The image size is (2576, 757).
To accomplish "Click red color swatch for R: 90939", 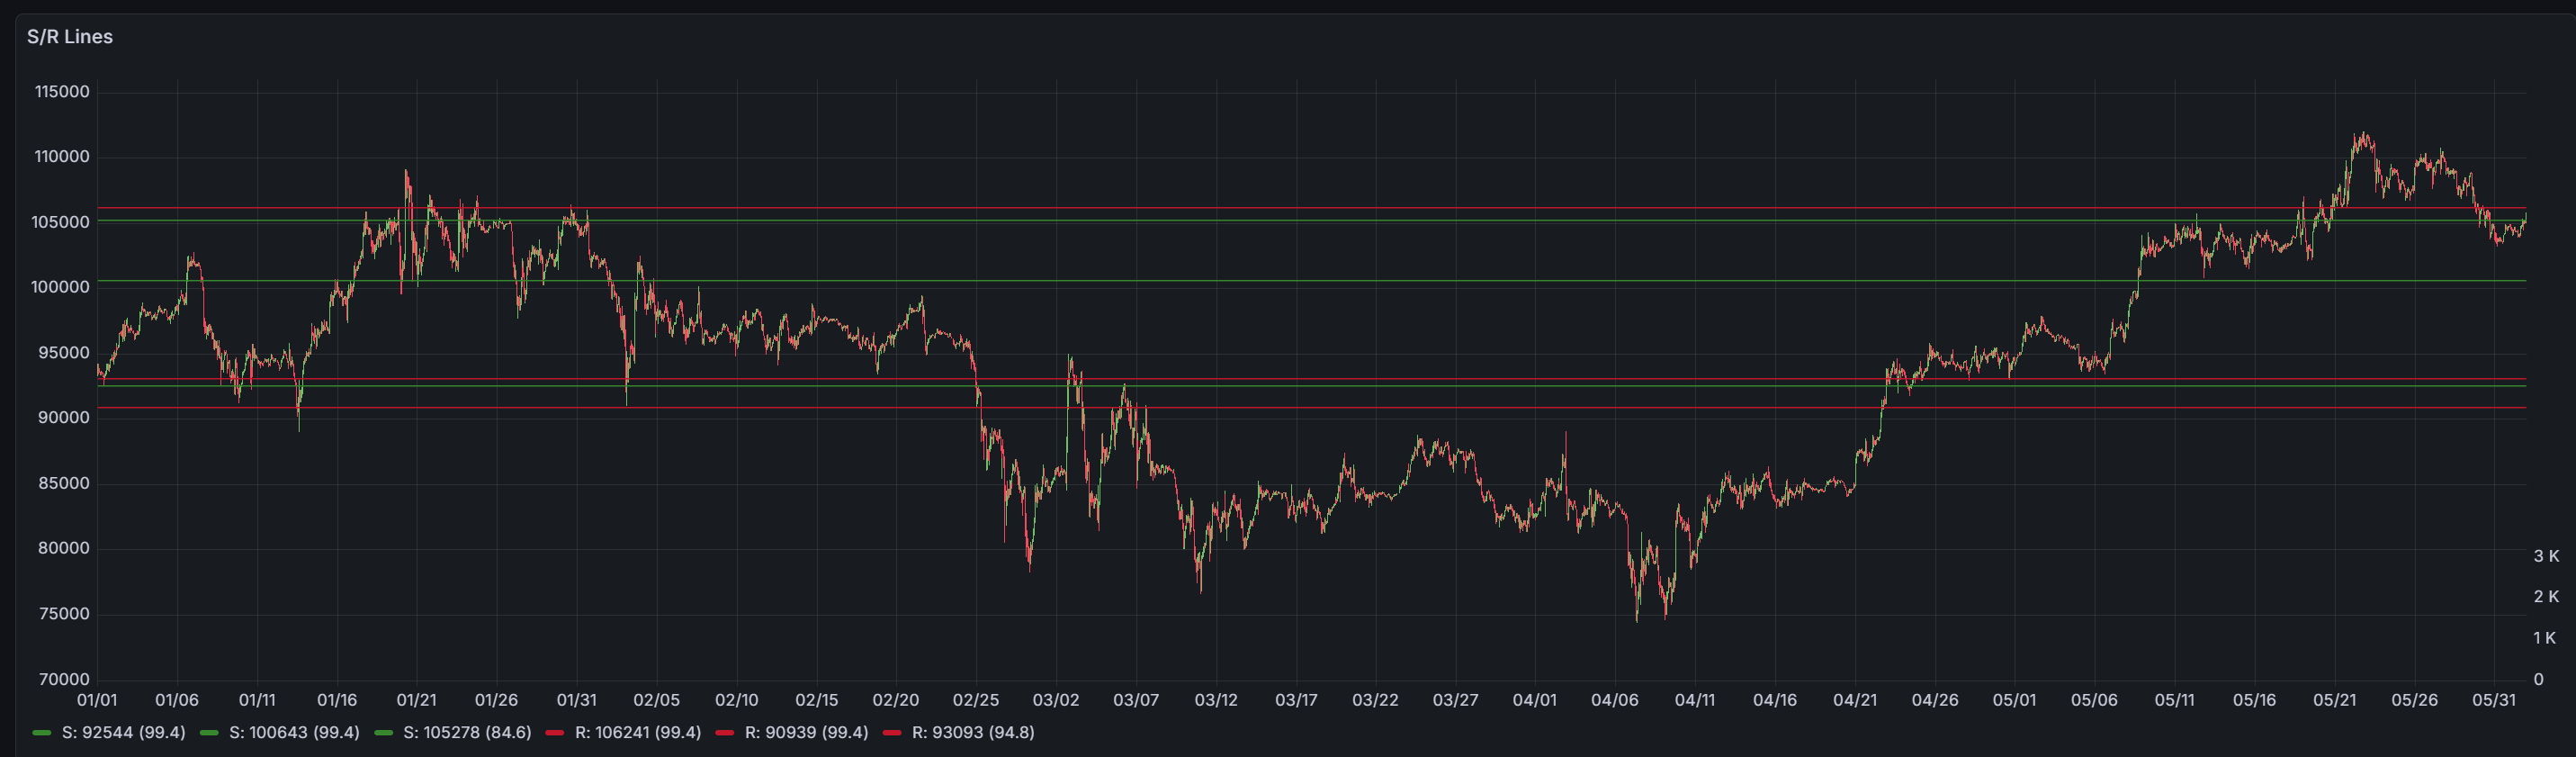I will point(725,733).
